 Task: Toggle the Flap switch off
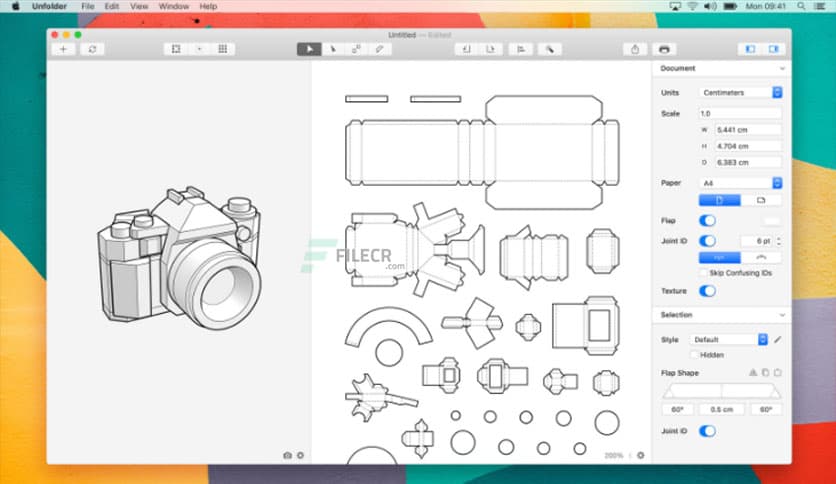click(707, 220)
